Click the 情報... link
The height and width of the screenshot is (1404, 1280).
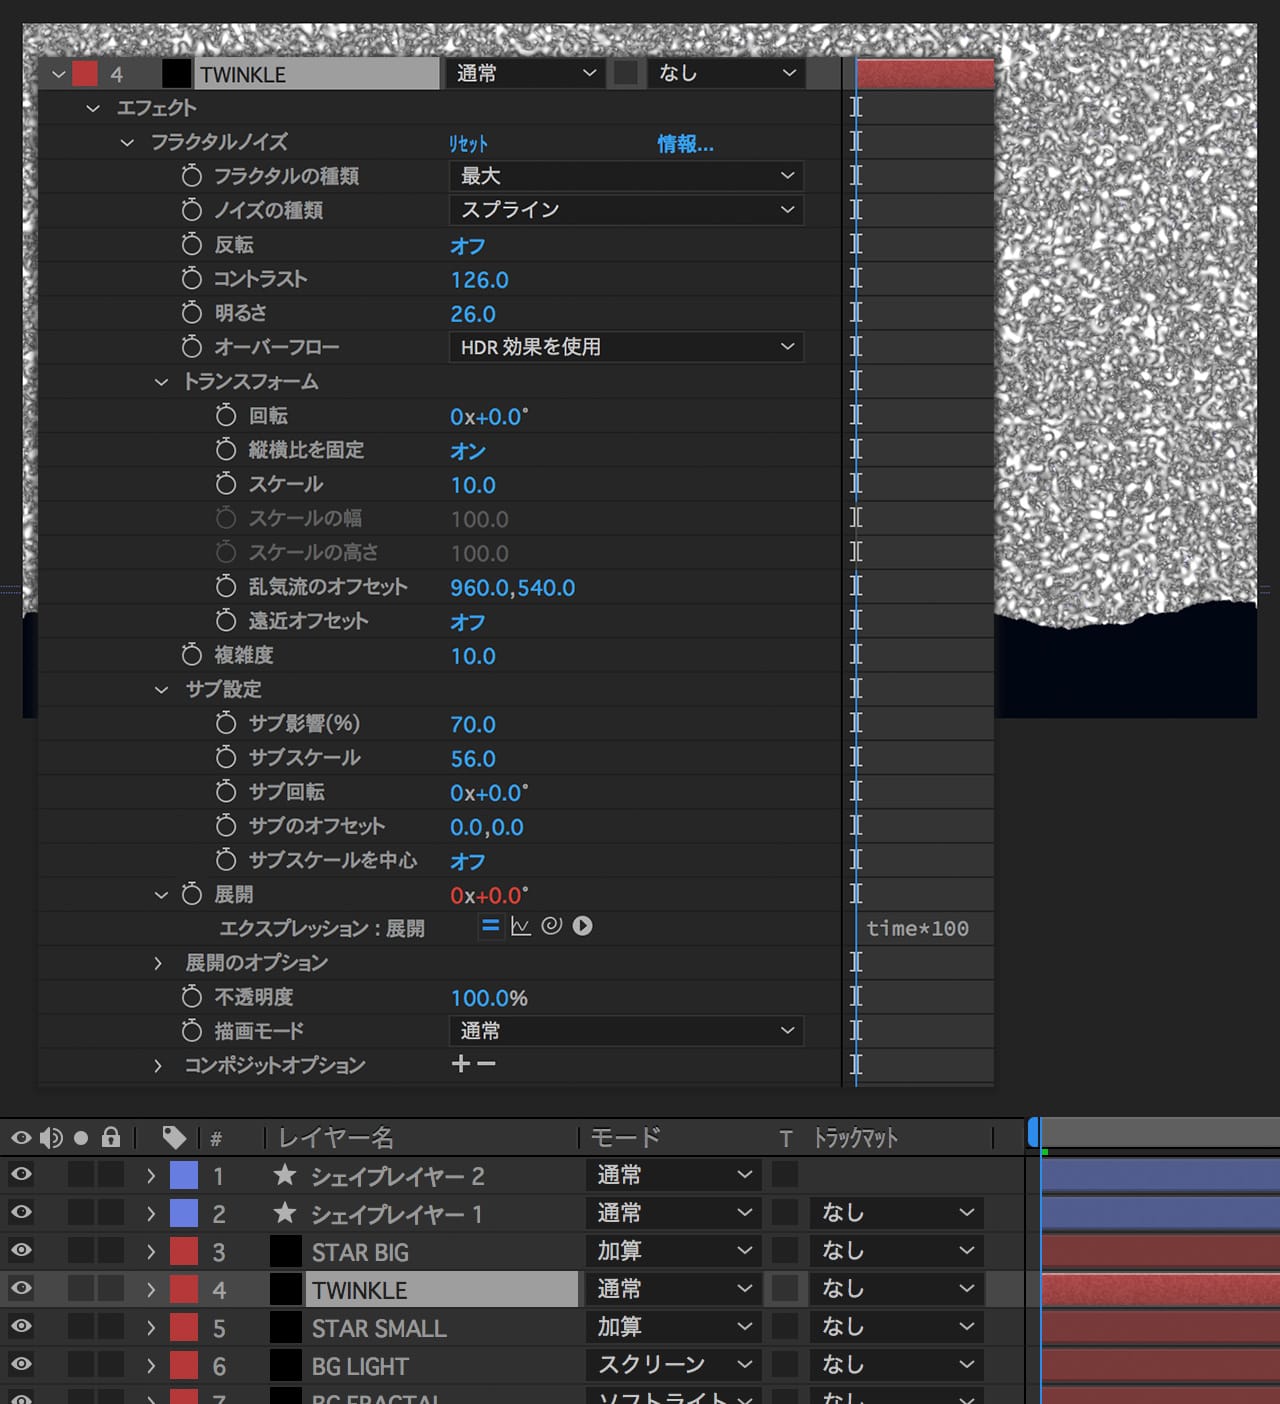[x=685, y=144]
